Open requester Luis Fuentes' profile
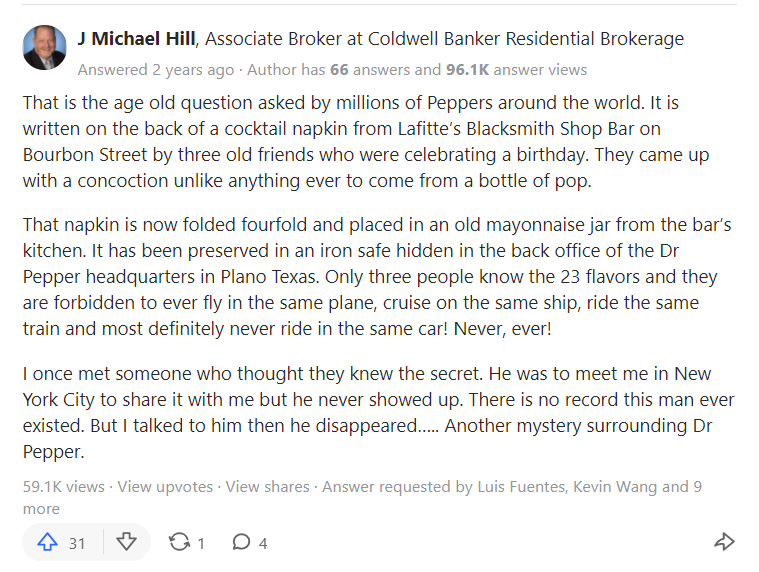 pos(521,486)
